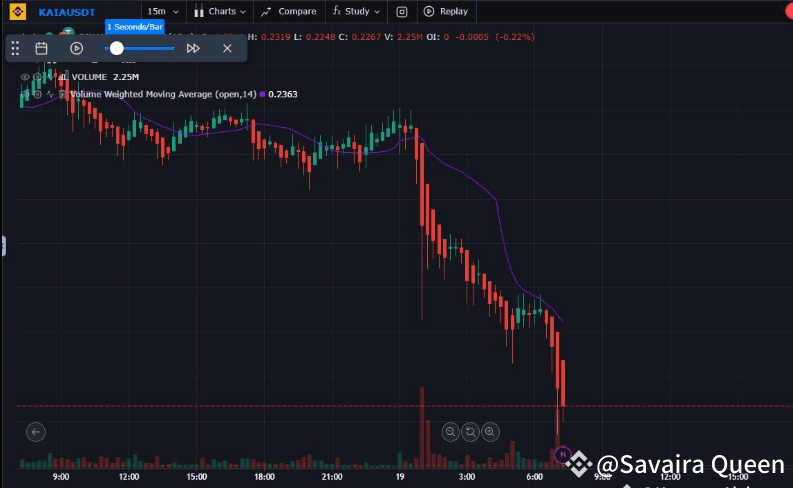The height and width of the screenshot is (488, 793).
Task: Toggle visibility of Volume Weighted Moving Average
Action: coord(25,94)
